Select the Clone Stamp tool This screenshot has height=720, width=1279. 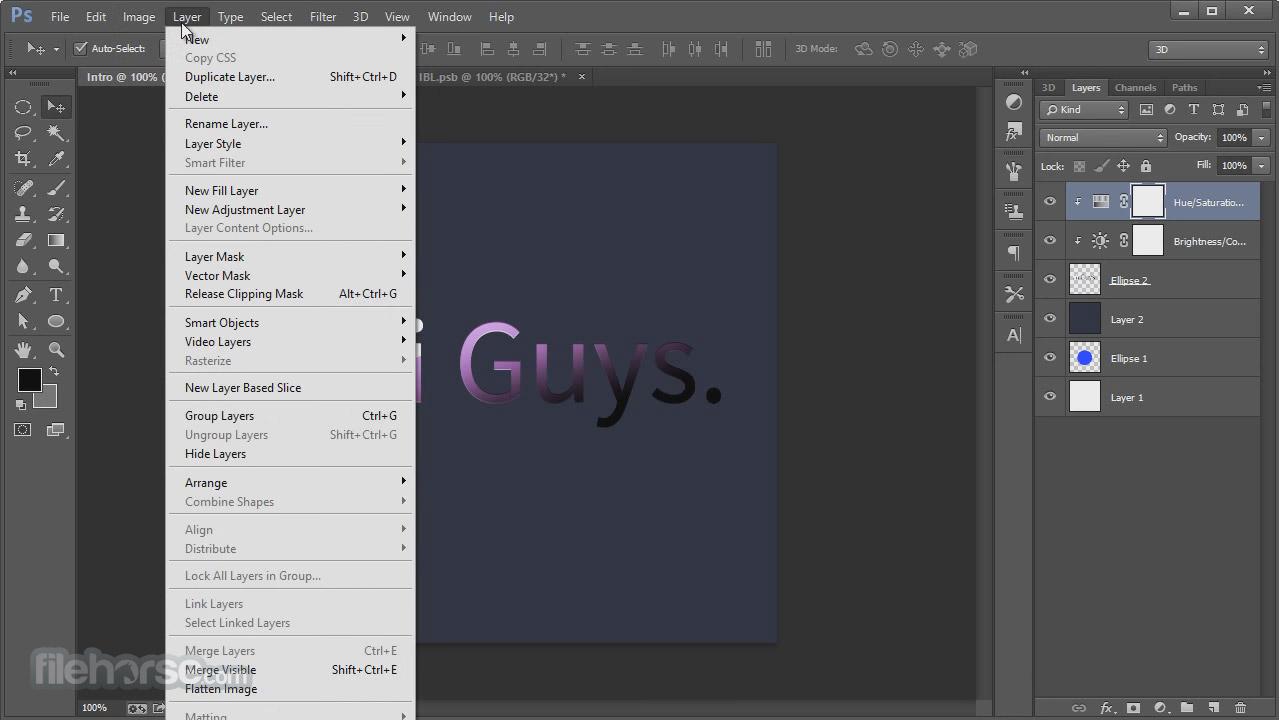(23, 214)
